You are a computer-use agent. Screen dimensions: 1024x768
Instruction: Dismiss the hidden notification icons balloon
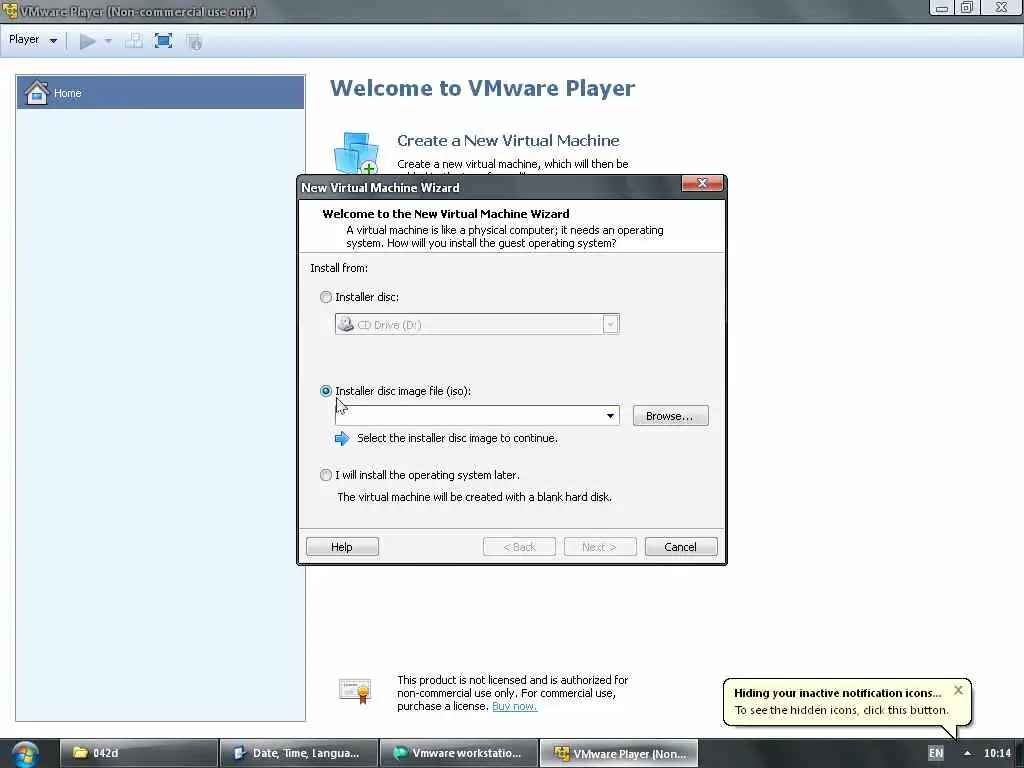(958, 690)
